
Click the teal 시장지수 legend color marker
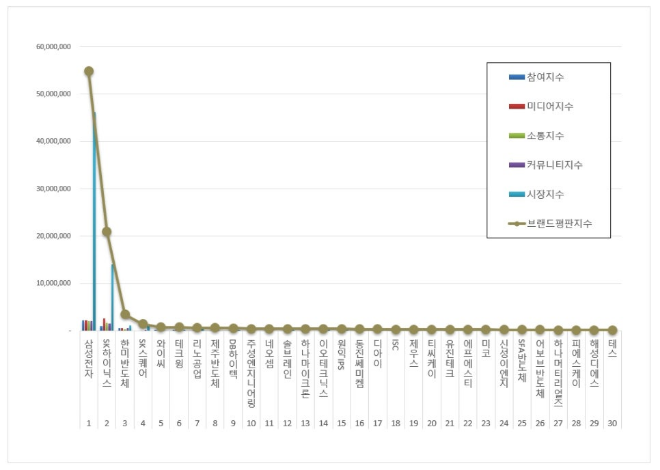516,194
